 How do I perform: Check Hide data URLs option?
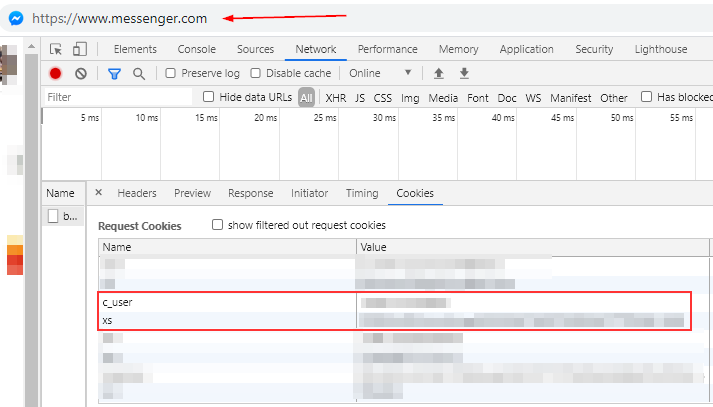(208, 96)
